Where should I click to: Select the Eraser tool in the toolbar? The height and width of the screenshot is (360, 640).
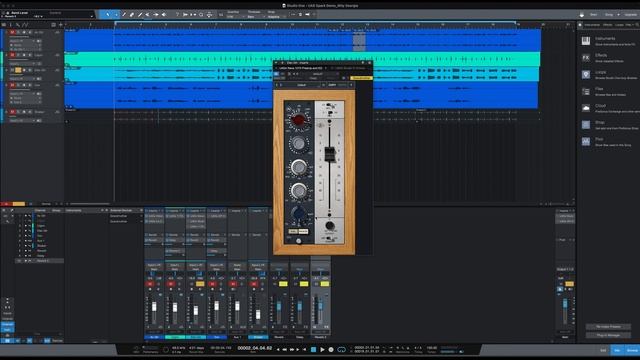click(132, 15)
